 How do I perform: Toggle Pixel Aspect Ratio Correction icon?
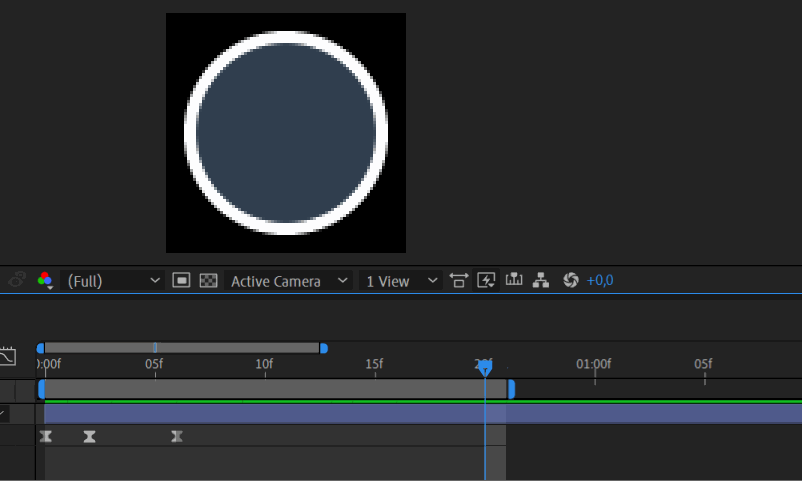(x=459, y=281)
